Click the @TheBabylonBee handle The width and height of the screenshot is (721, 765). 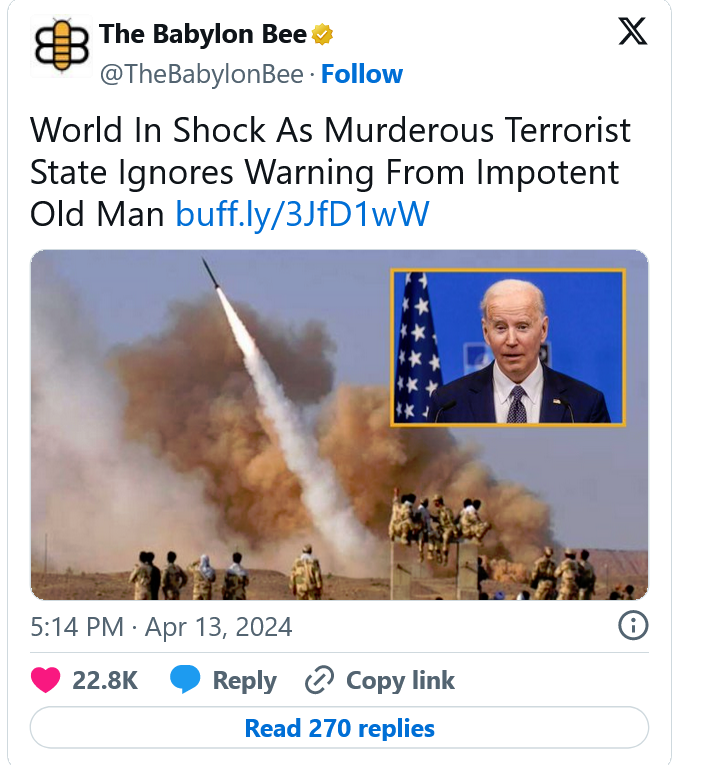[x=201, y=74]
